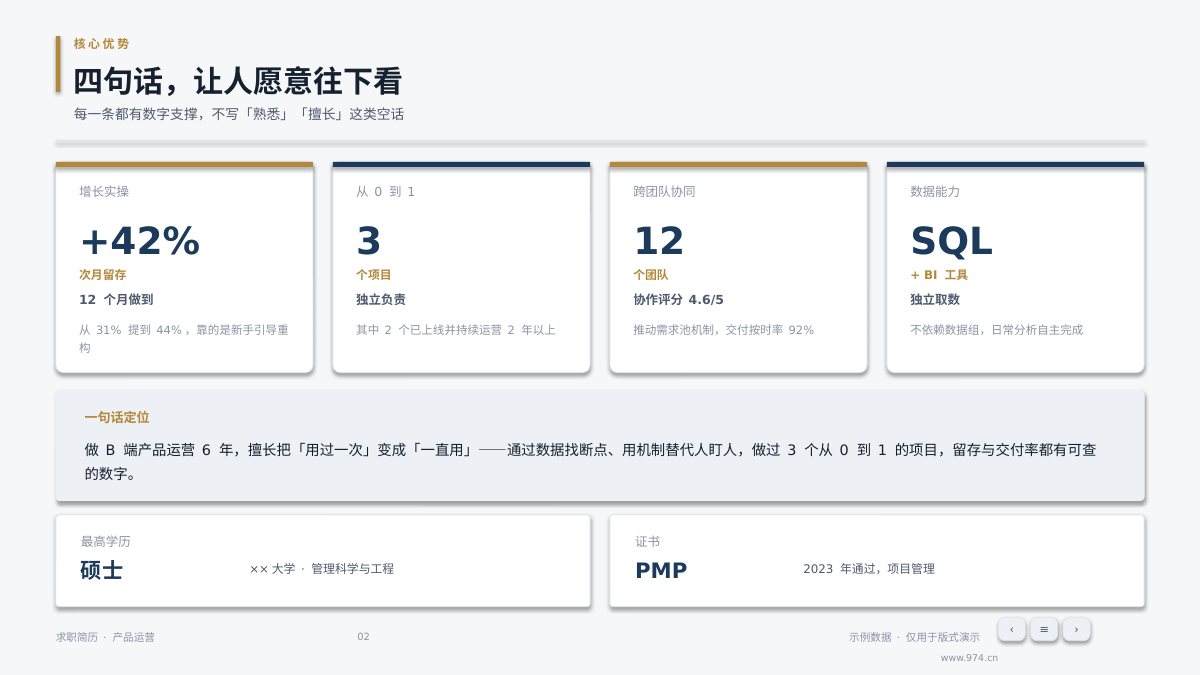The height and width of the screenshot is (675, 1200).
Task: Select the 示例数据 · 仅用于版式演示 footer note
Action: tap(915, 636)
